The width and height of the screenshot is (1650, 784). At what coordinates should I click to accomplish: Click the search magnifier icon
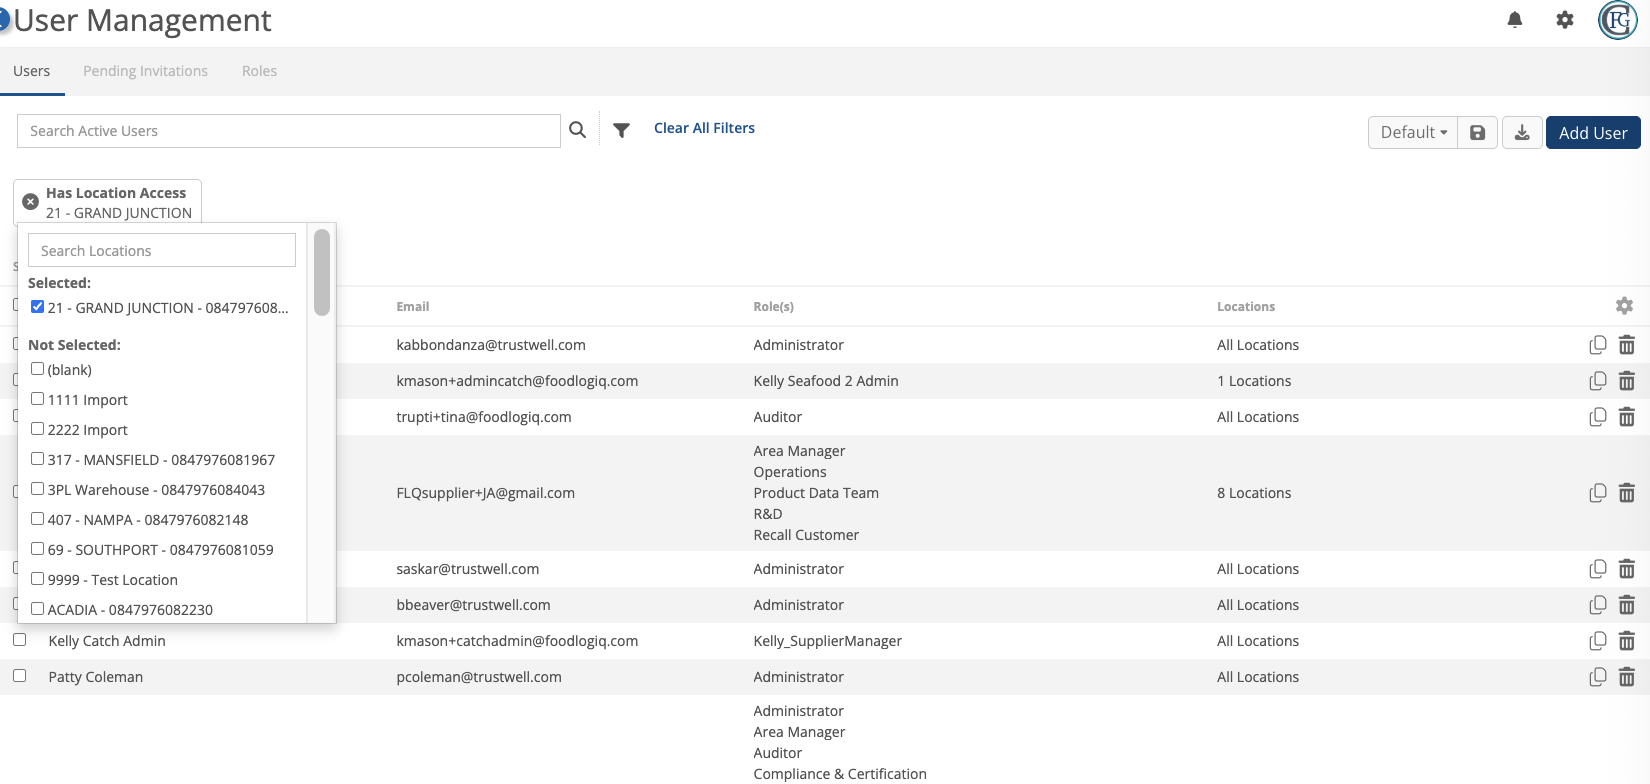point(577,130)
